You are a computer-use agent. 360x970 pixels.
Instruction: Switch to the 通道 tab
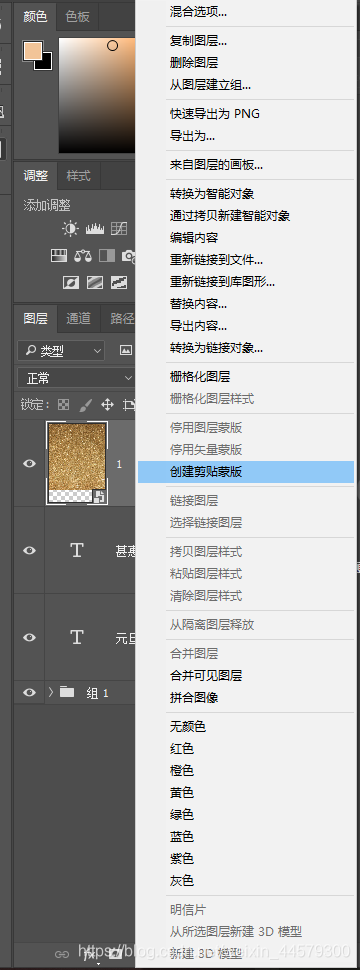point(79,319)
